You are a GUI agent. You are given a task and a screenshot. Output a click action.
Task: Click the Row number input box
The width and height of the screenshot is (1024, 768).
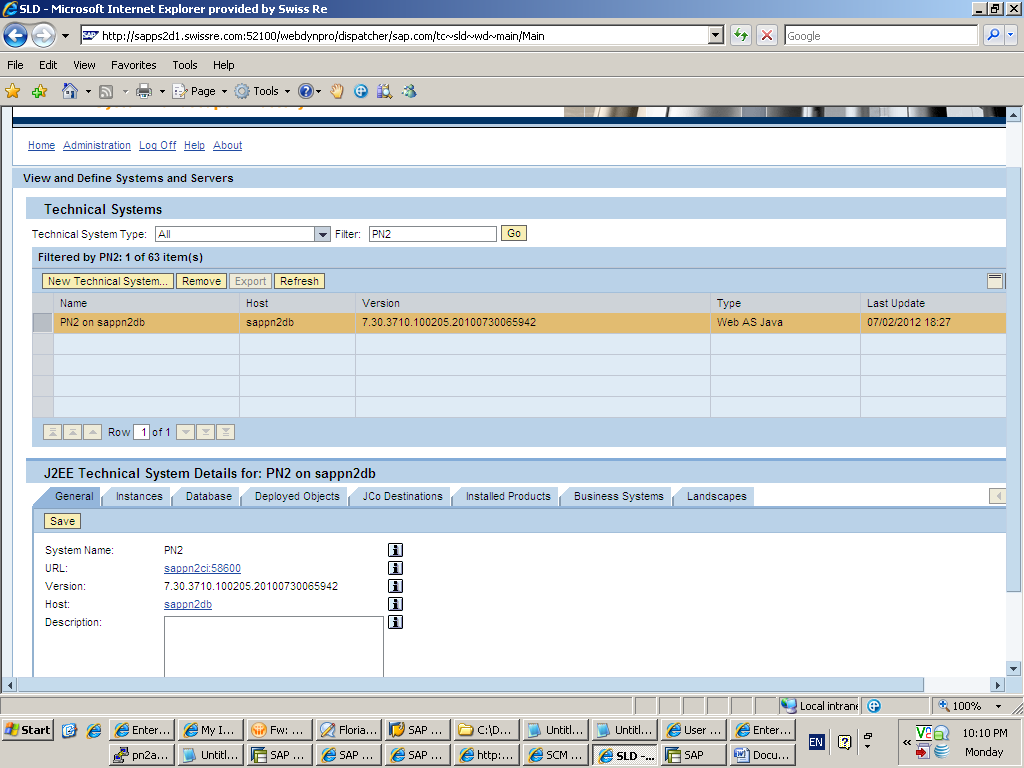coord(142,432)
